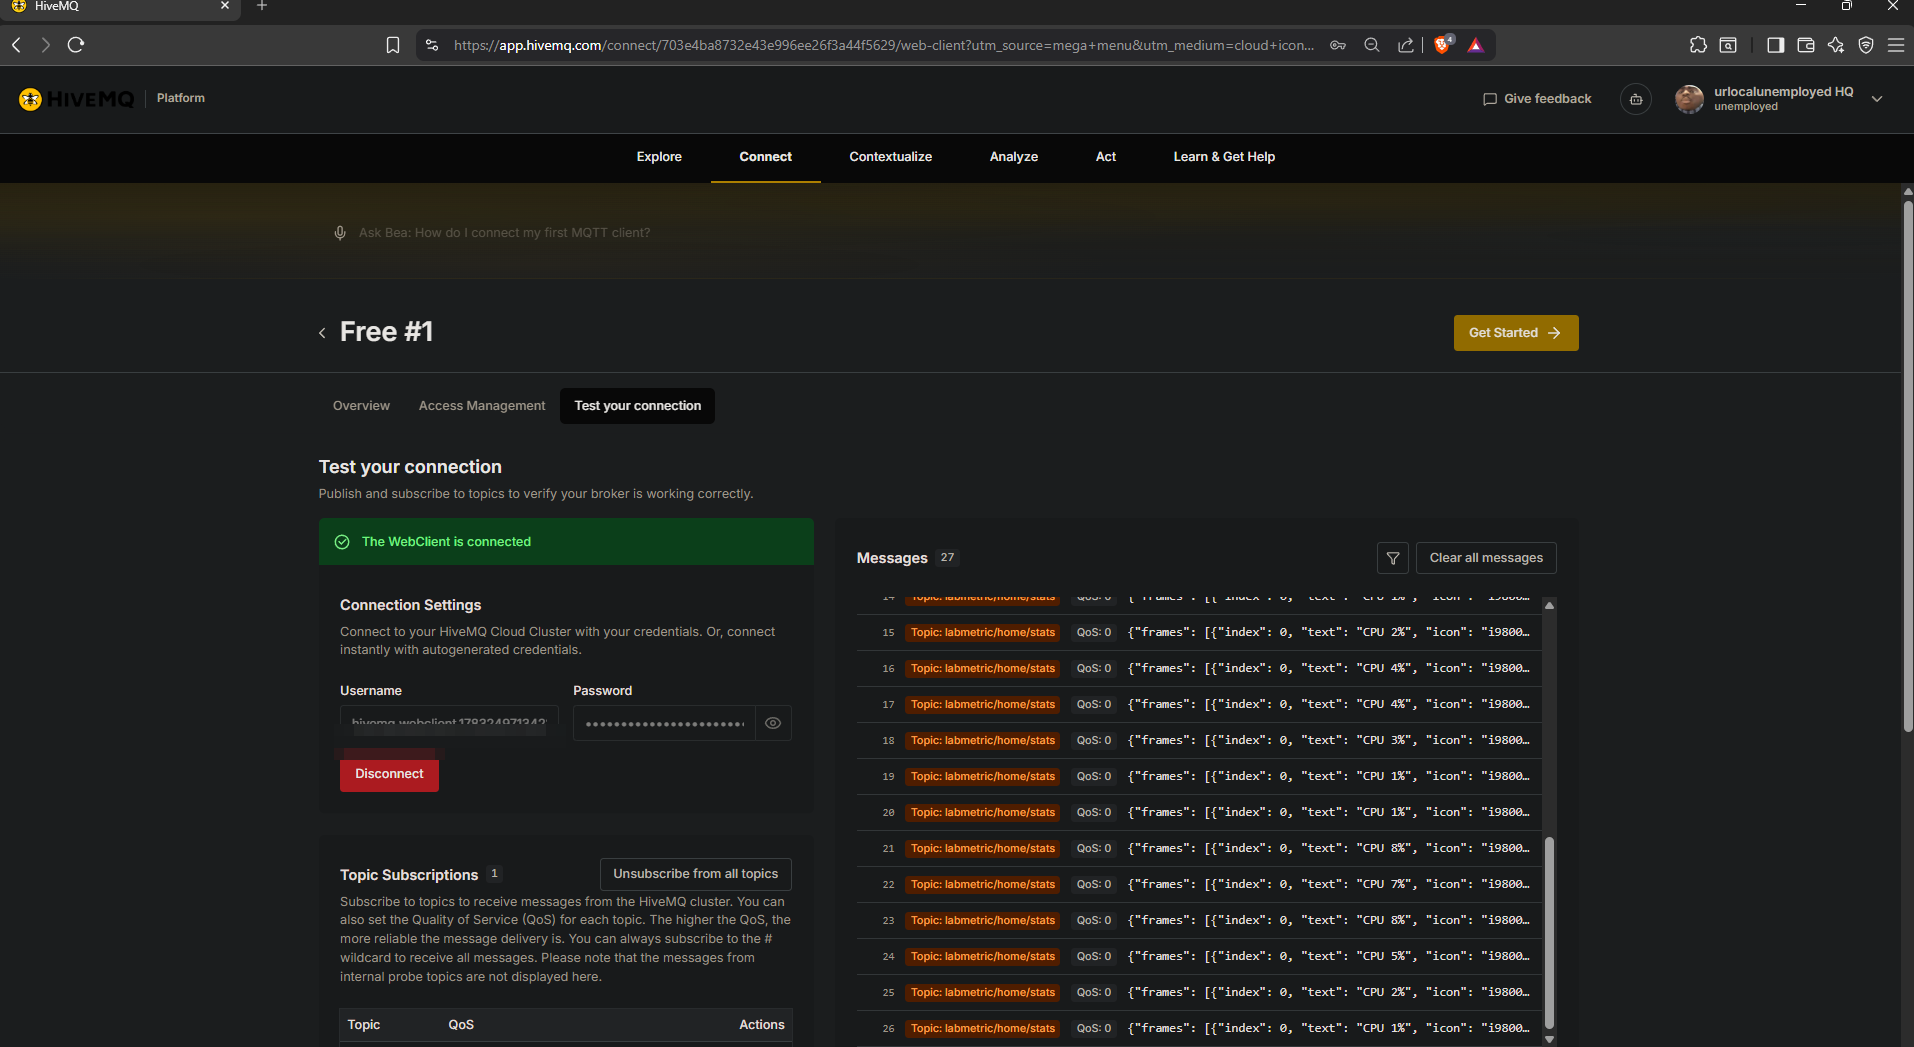Image resolution: width=1914 pixels, height=1047 pixels.
Task: Open browser extensions puzzle icon
Action: pyautogui.click(x=1698, y=45)
